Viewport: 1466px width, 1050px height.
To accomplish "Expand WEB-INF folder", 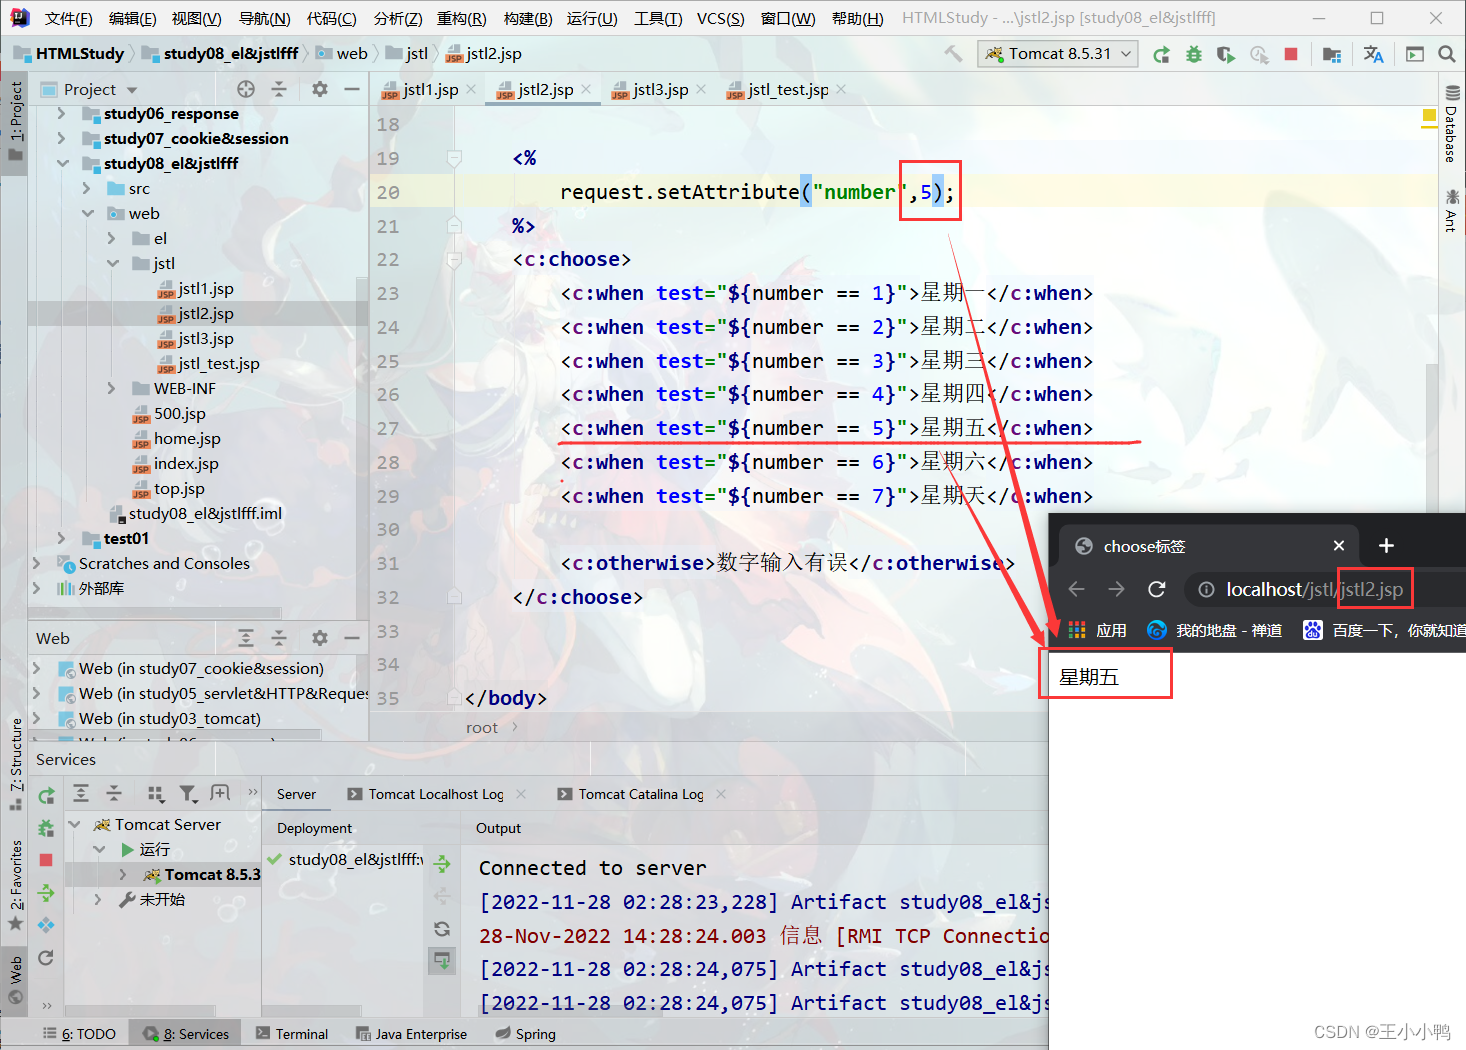I will [x=112, y=389].
